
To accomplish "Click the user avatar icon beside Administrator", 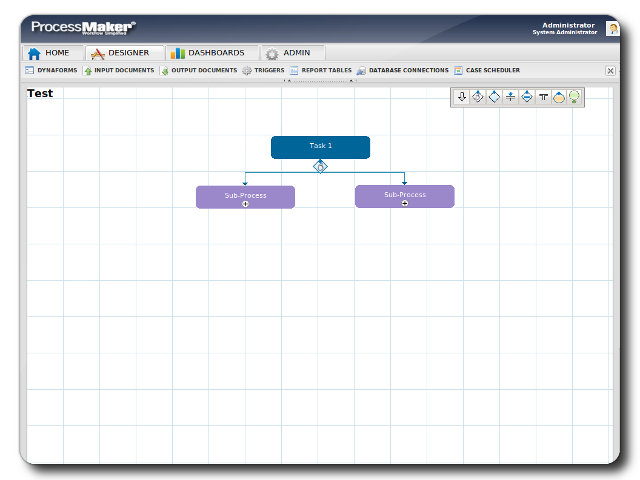I will 611,29.
